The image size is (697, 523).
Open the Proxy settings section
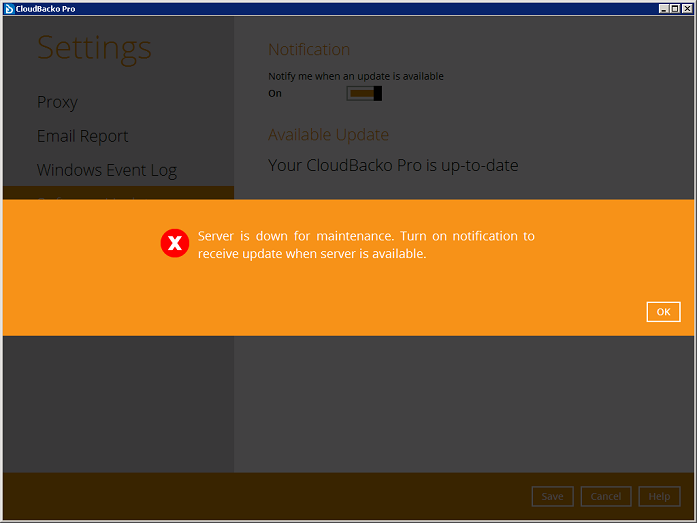click(x=57, y=102)
